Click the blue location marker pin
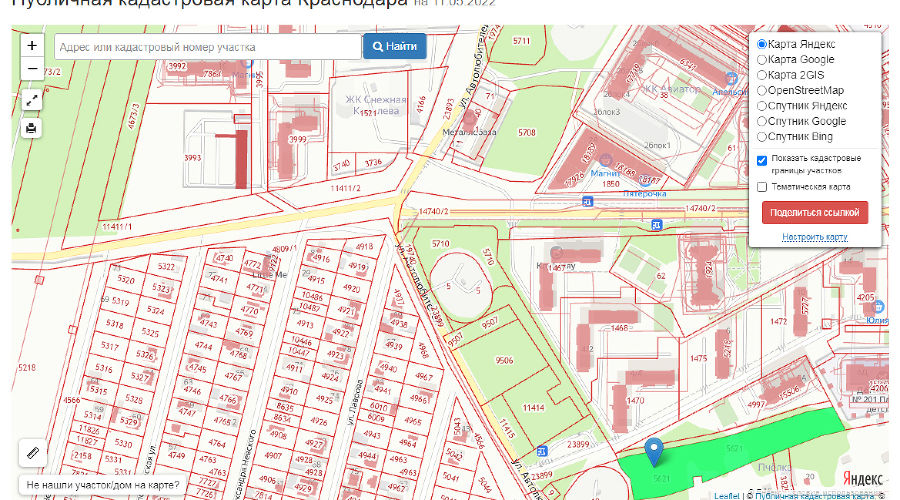 point(654,452)
